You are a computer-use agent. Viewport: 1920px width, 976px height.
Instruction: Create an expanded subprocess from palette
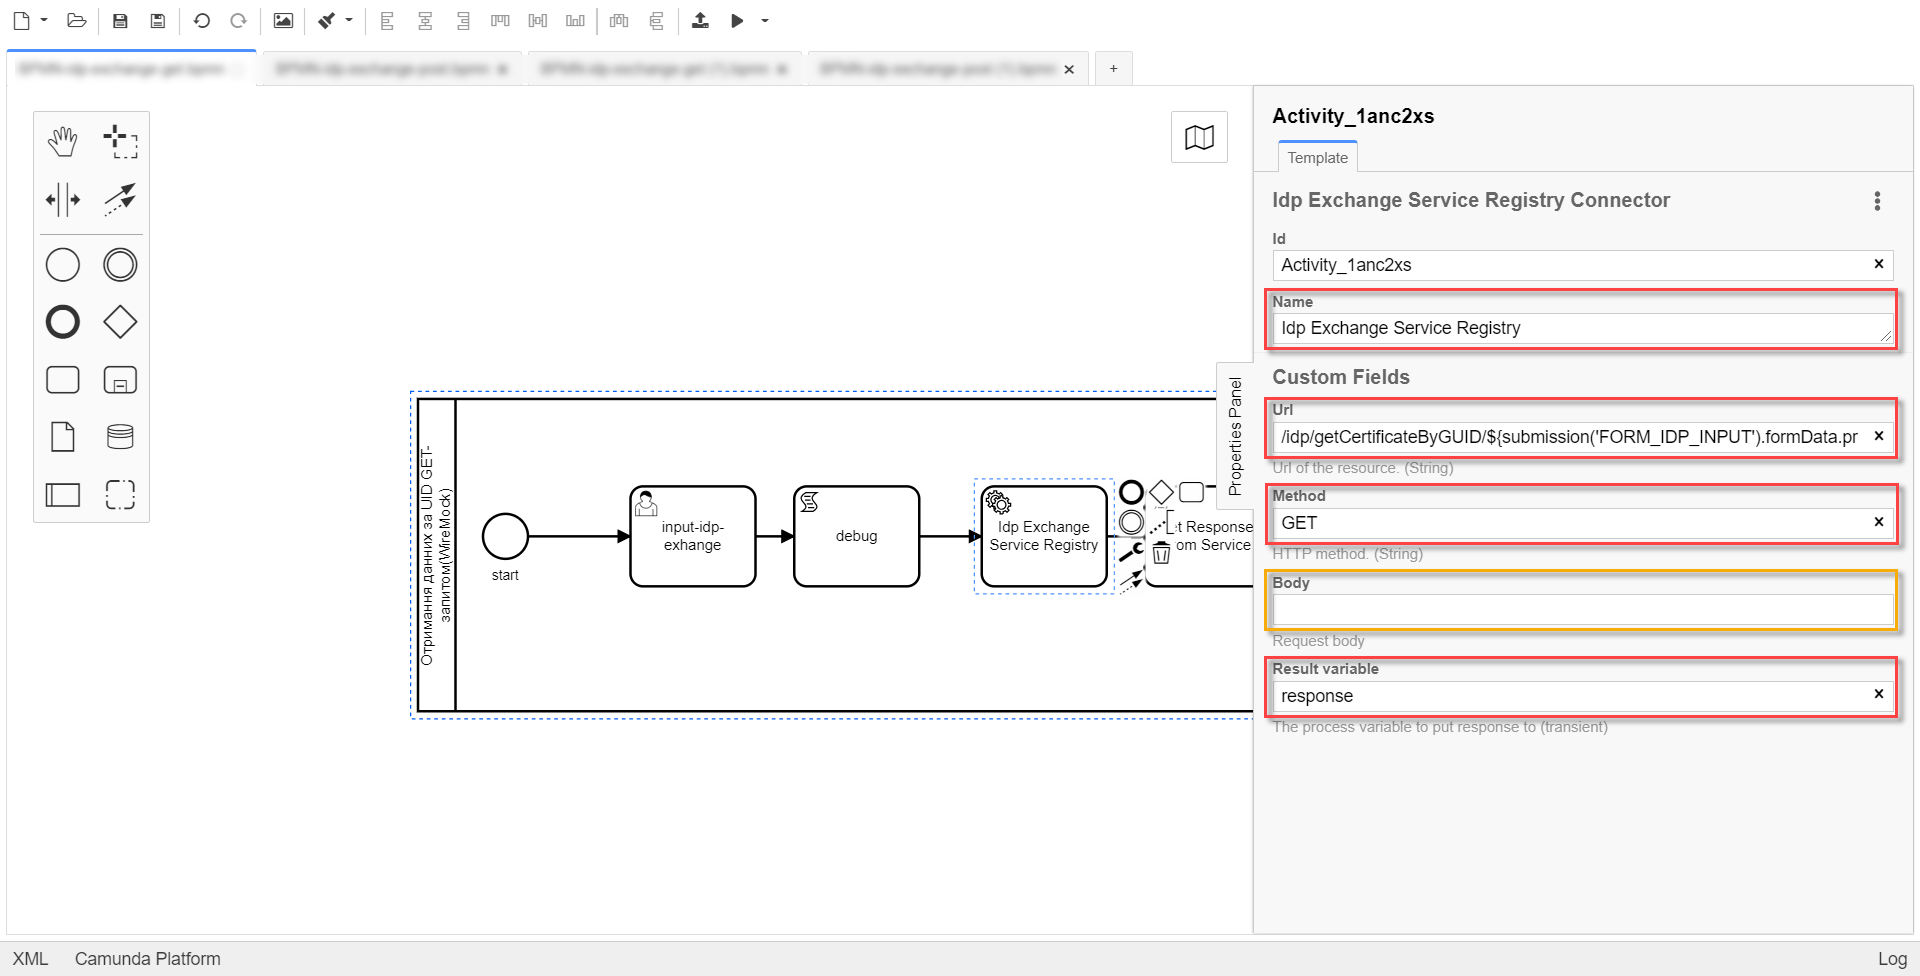point(120,380)
